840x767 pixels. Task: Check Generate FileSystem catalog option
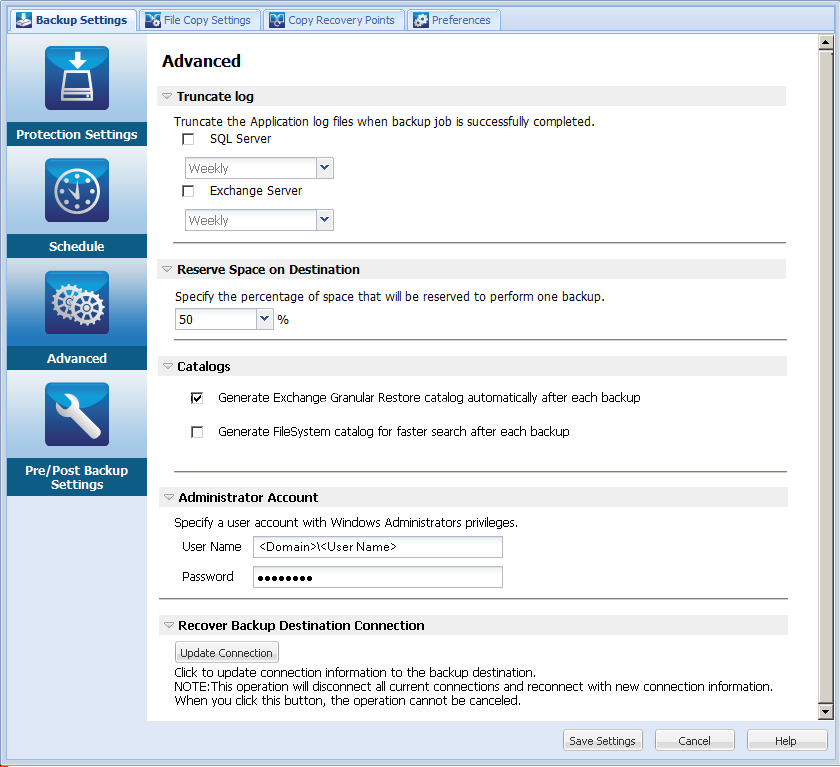coord(197,432)
